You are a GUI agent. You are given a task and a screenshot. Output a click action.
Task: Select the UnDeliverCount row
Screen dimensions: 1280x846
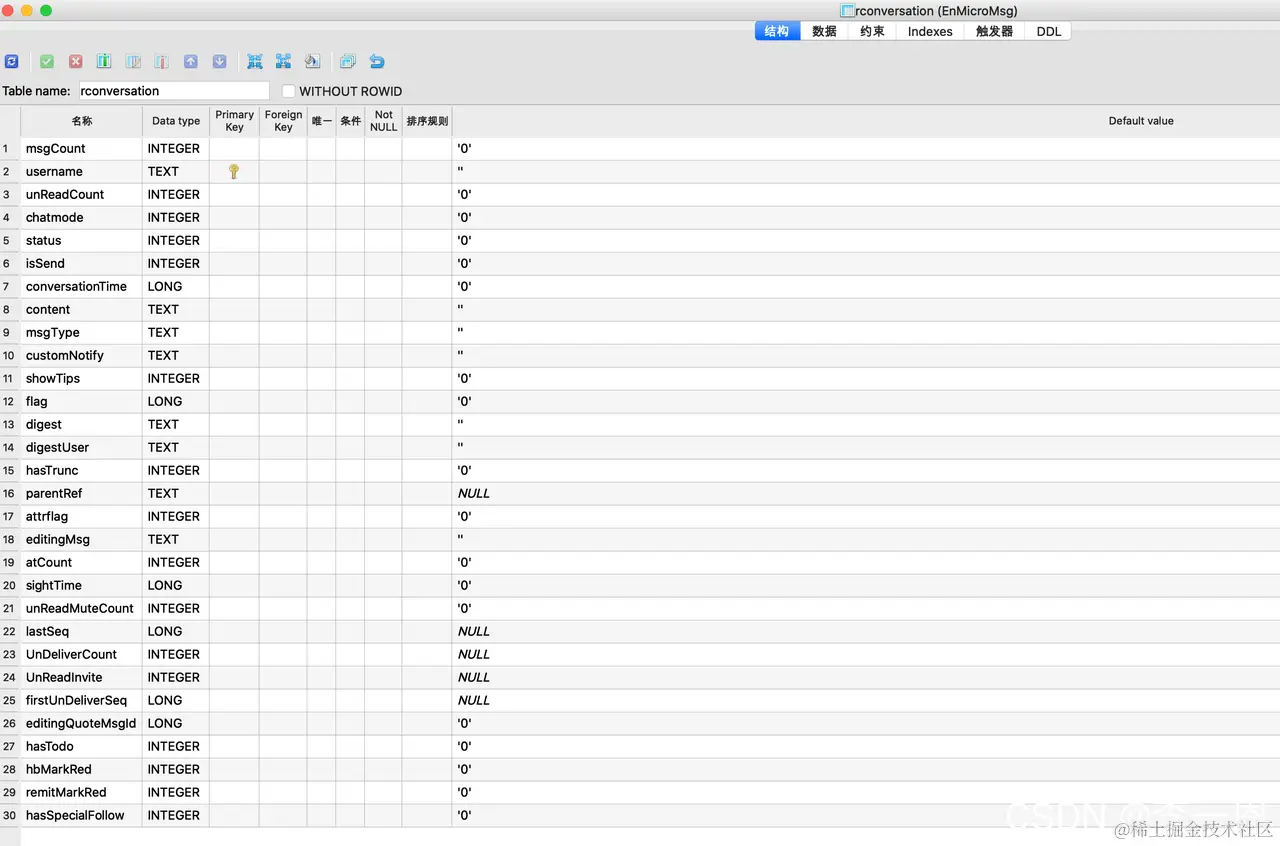coord(640,655)
